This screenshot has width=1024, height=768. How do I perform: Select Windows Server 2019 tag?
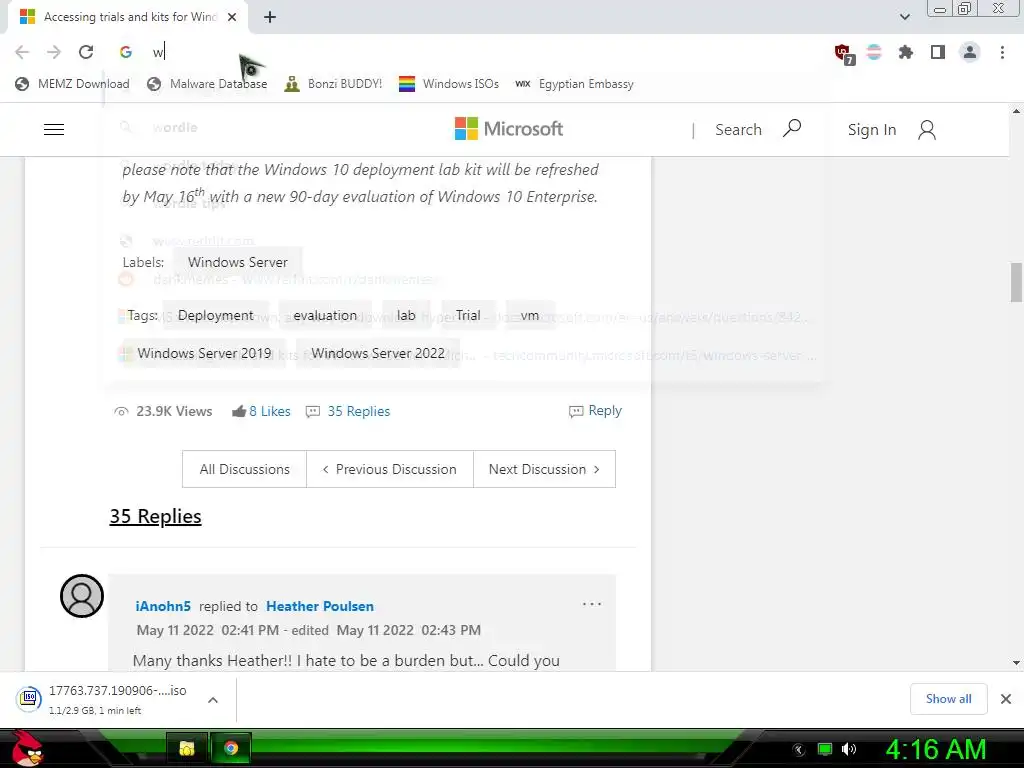(204, 353)
